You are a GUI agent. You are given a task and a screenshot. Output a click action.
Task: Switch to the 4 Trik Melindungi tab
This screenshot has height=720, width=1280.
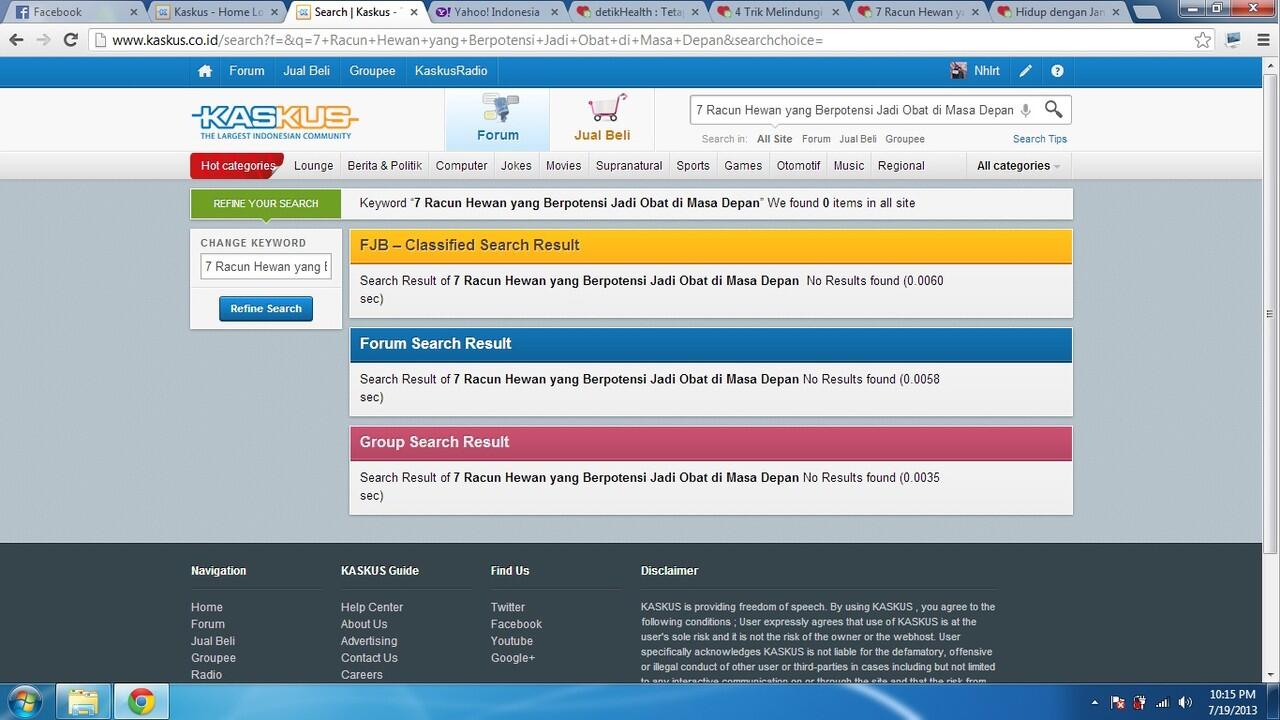tap(777, 12)
